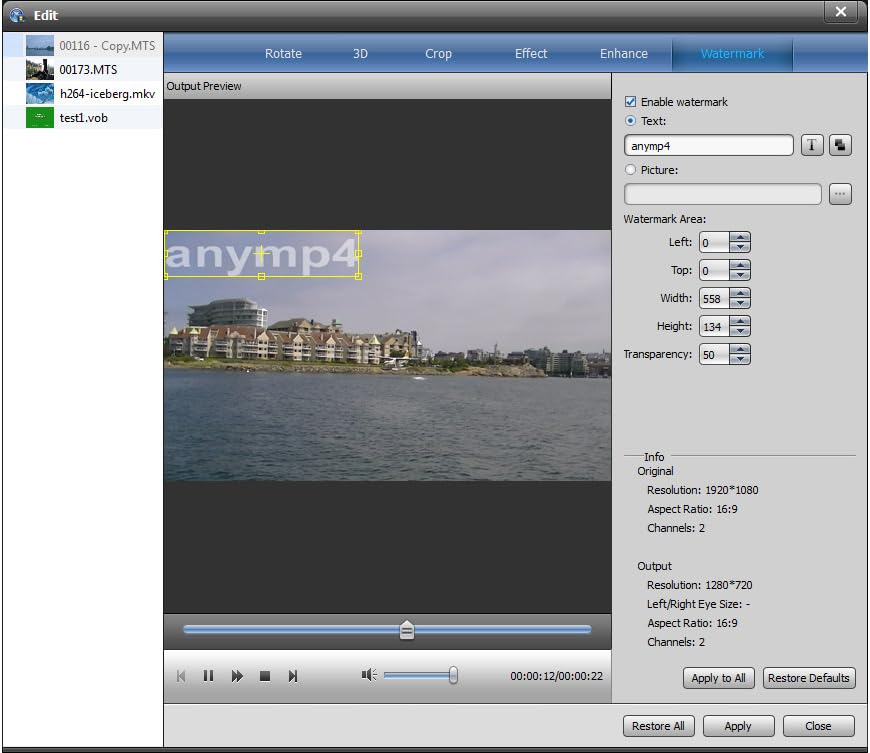Jump to the previous frame
The height and width of the screenshot is (753, 870).
(x=181, y=676)
